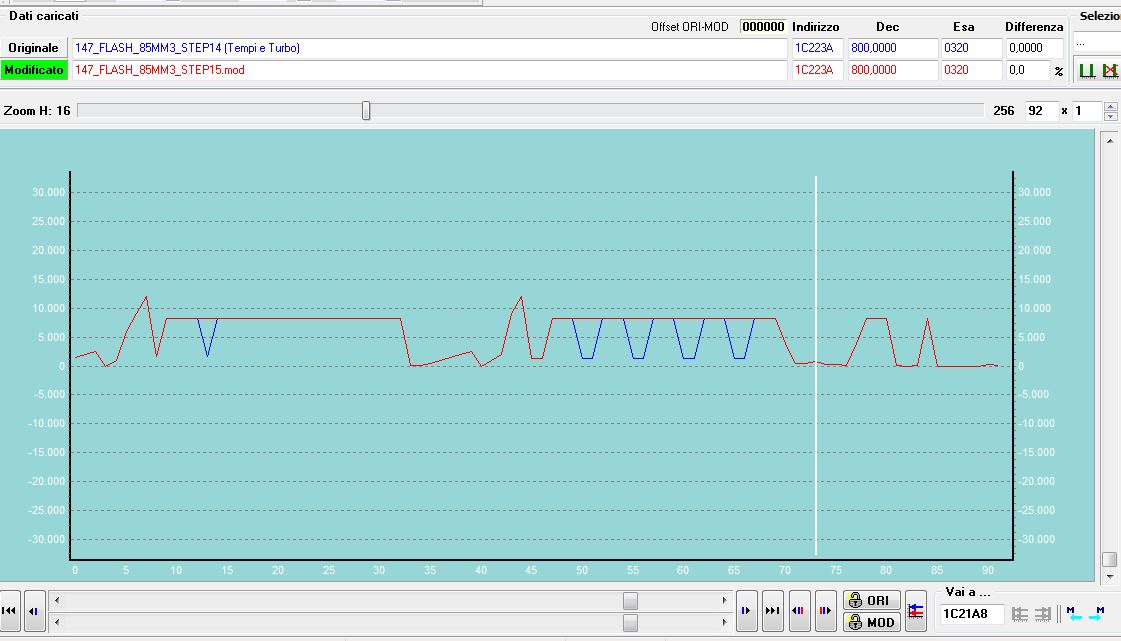1121x641 pixels.
Task: Go to the previous difference marker
Action: 799,611
